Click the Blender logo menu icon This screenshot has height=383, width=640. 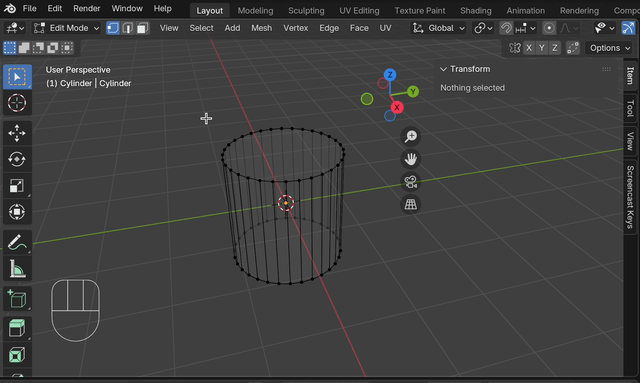(10, 8)
